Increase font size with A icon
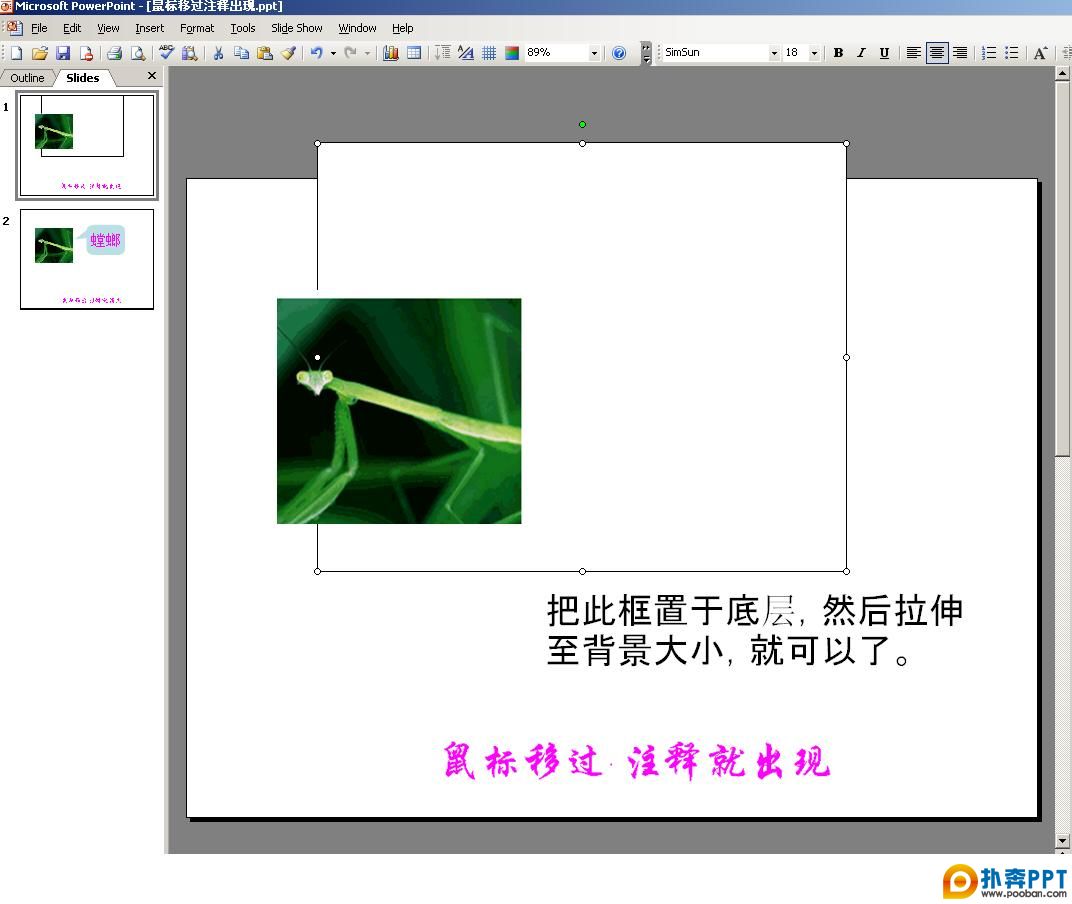This screenshot has width=1072, height=904. [1041, 53]
